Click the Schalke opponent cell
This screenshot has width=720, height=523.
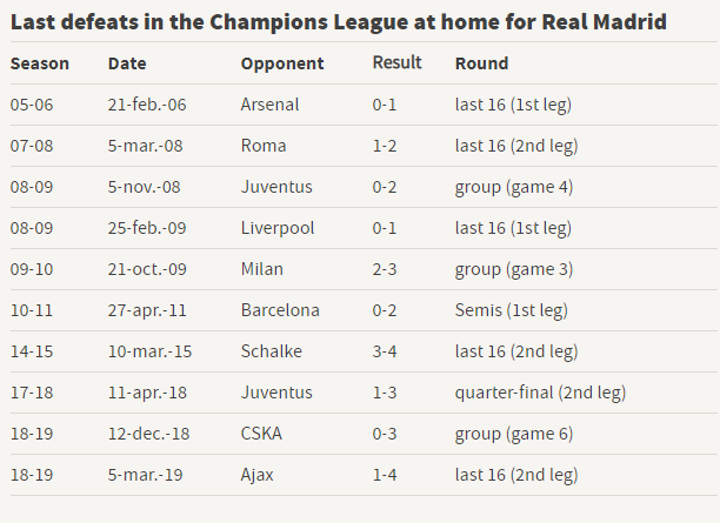(x=271, y=351)
